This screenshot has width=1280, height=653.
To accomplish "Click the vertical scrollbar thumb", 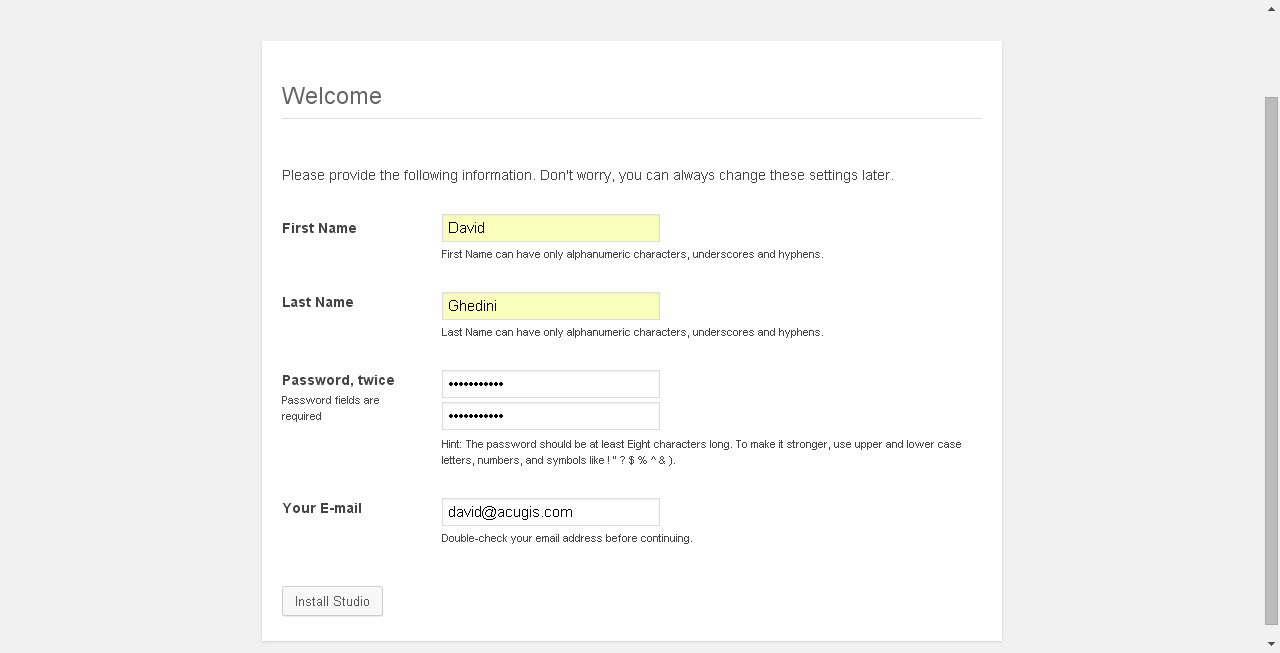I will tap(1271, 360).
